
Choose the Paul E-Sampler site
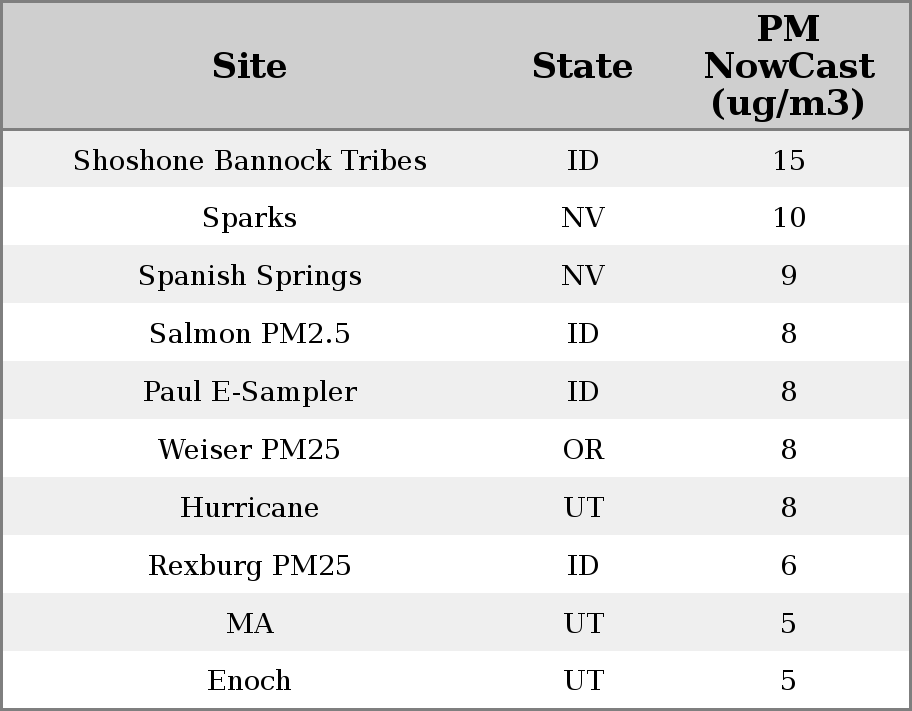pos(249,392)
